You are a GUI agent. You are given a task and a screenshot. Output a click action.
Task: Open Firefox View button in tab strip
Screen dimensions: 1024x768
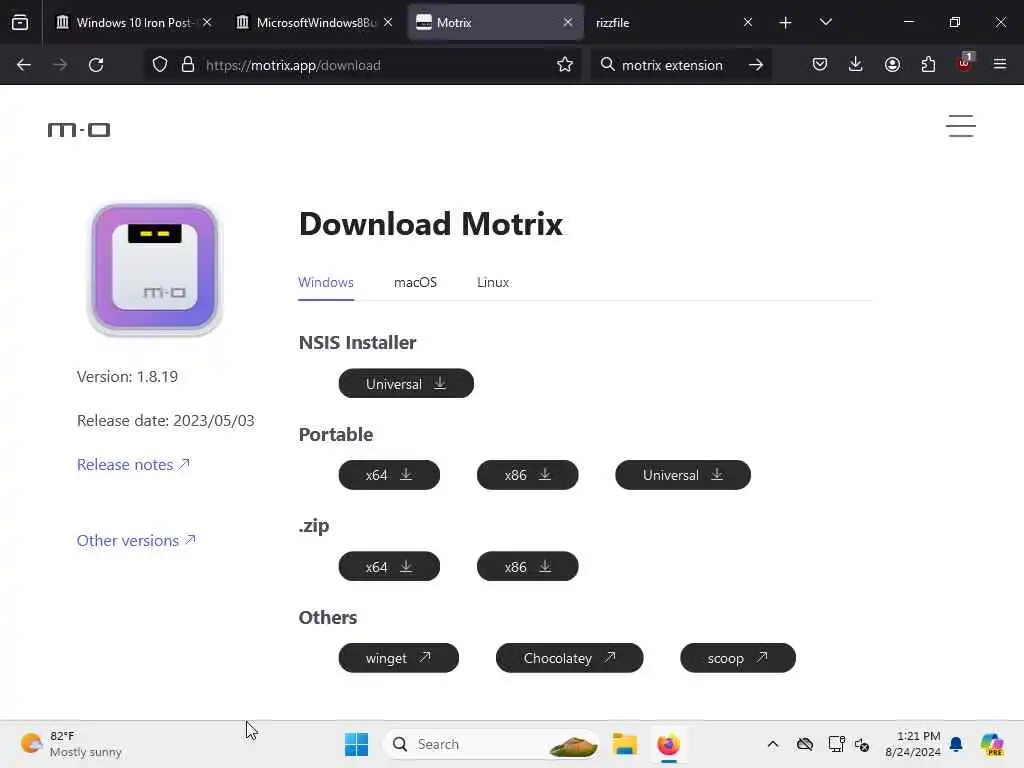point(20,22)
